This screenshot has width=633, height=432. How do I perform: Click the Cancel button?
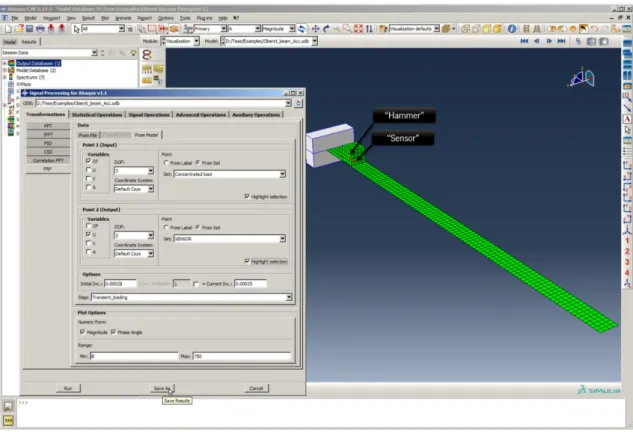256,388
